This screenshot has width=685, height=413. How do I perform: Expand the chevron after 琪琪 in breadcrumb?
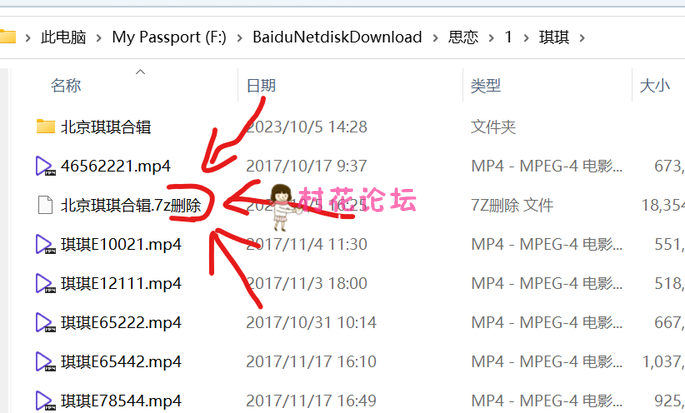[582, 38]
